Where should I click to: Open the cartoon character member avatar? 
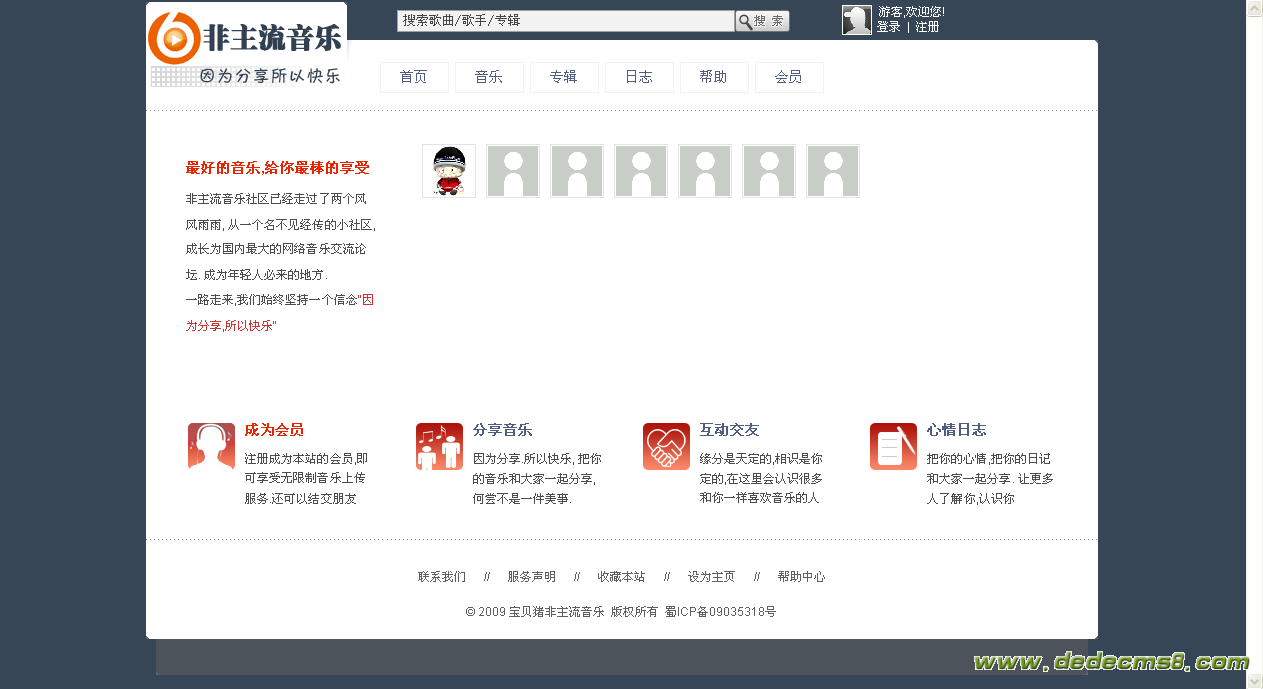click(x=449, y=171)
